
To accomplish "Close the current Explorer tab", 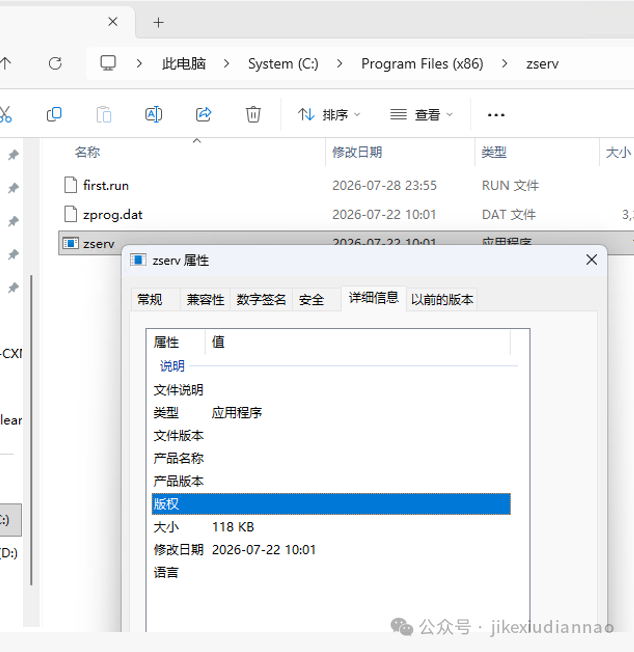I will tap(113, 22).
